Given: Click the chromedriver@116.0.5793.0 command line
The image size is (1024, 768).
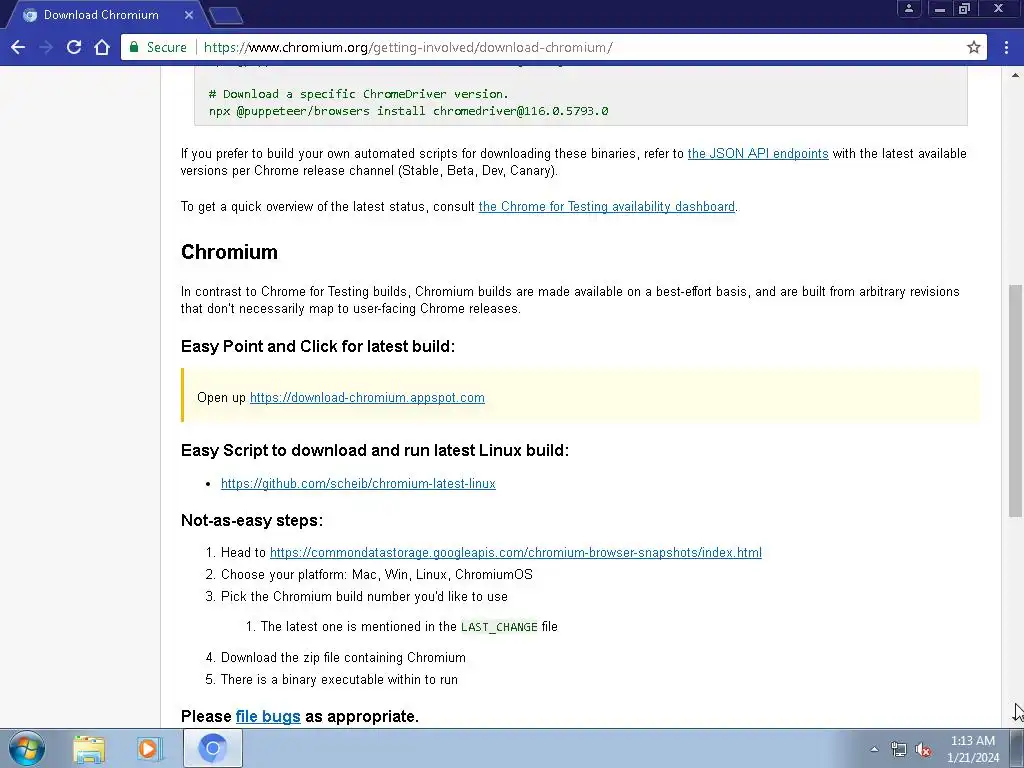Looking at the screenshot, I should 409,111.
